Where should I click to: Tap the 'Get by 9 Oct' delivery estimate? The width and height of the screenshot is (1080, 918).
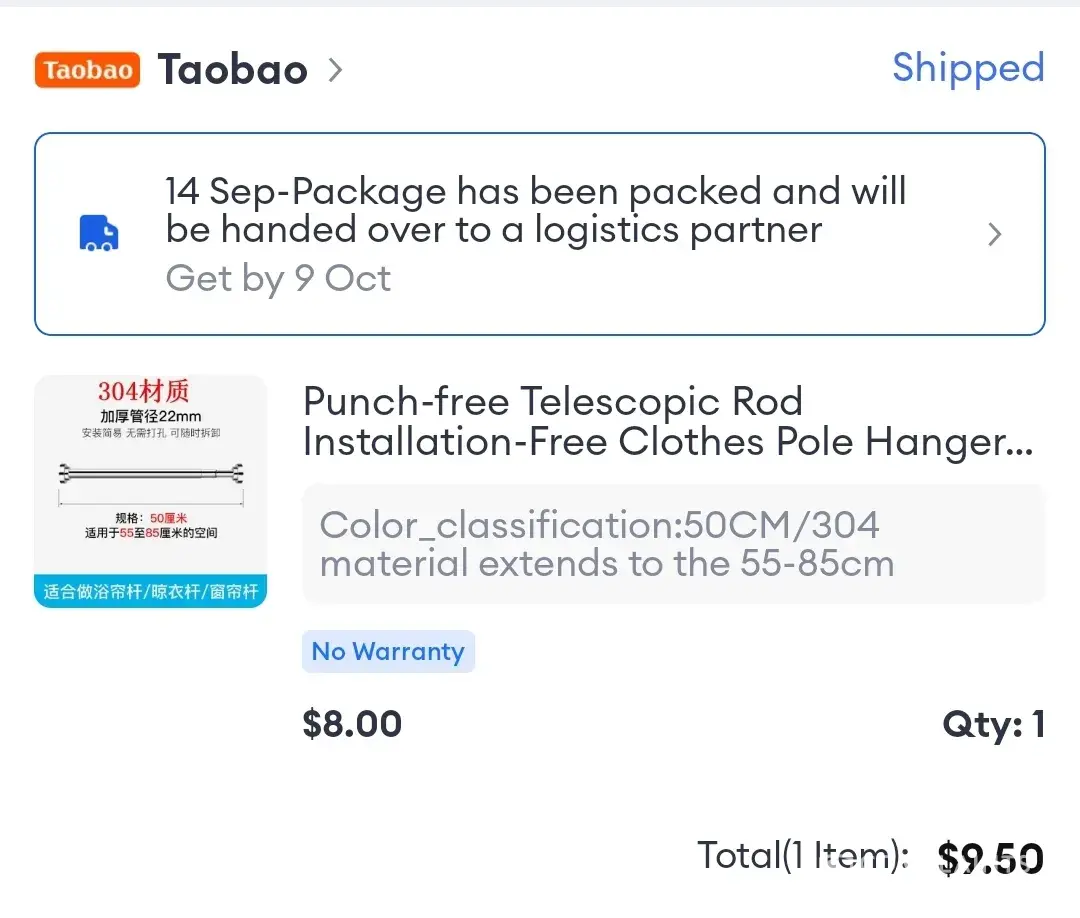click(278, 278)
